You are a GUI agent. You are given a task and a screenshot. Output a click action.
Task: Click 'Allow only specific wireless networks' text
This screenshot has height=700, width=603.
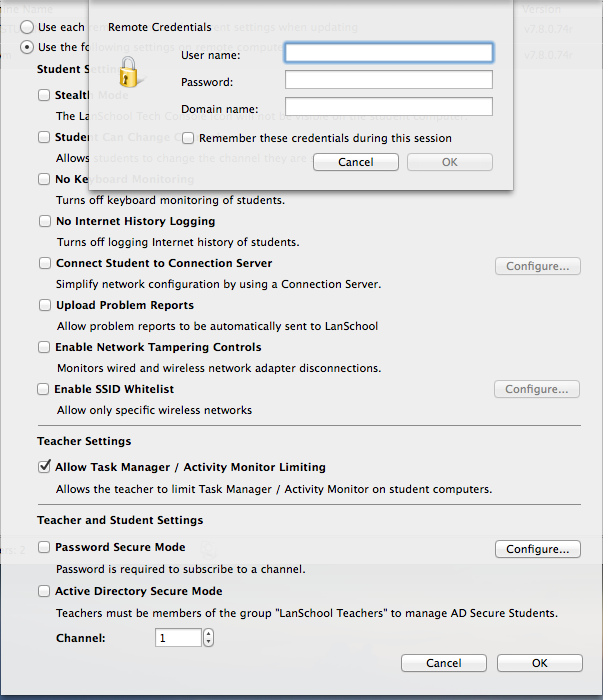154,410
